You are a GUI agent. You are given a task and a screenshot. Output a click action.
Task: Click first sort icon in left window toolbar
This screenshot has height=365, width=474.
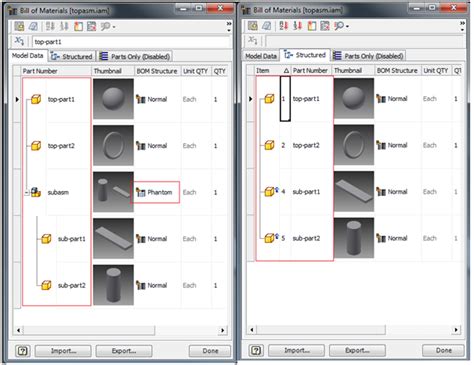(50, 26)
